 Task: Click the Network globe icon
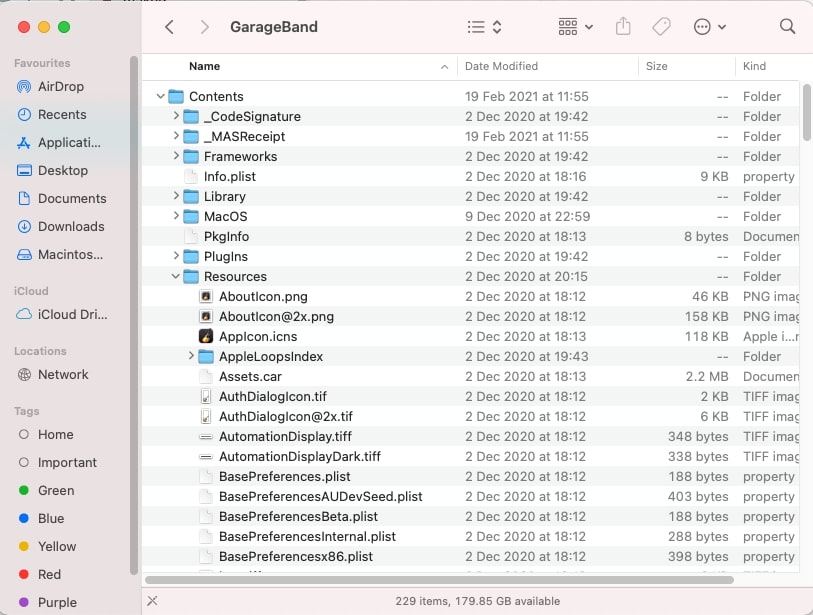pos(24,374)
